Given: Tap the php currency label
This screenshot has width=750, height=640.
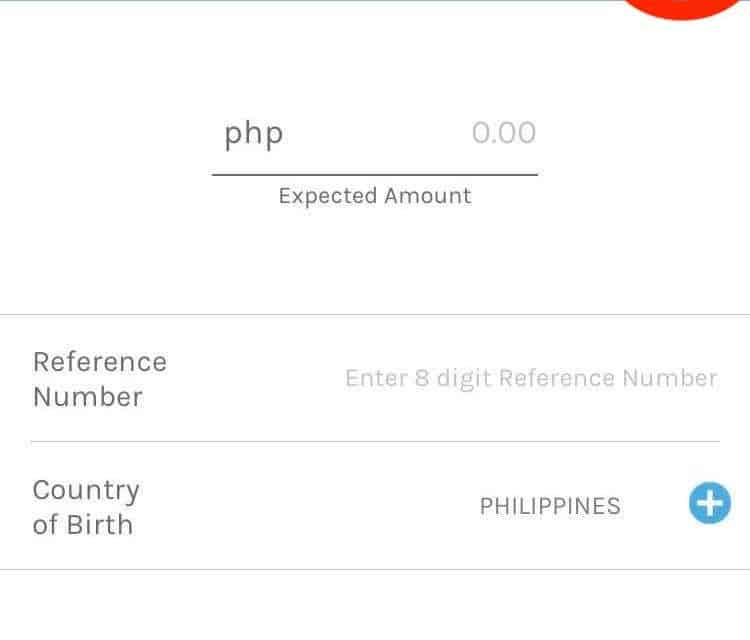Looking at the screenshot, I should (253, 133).
